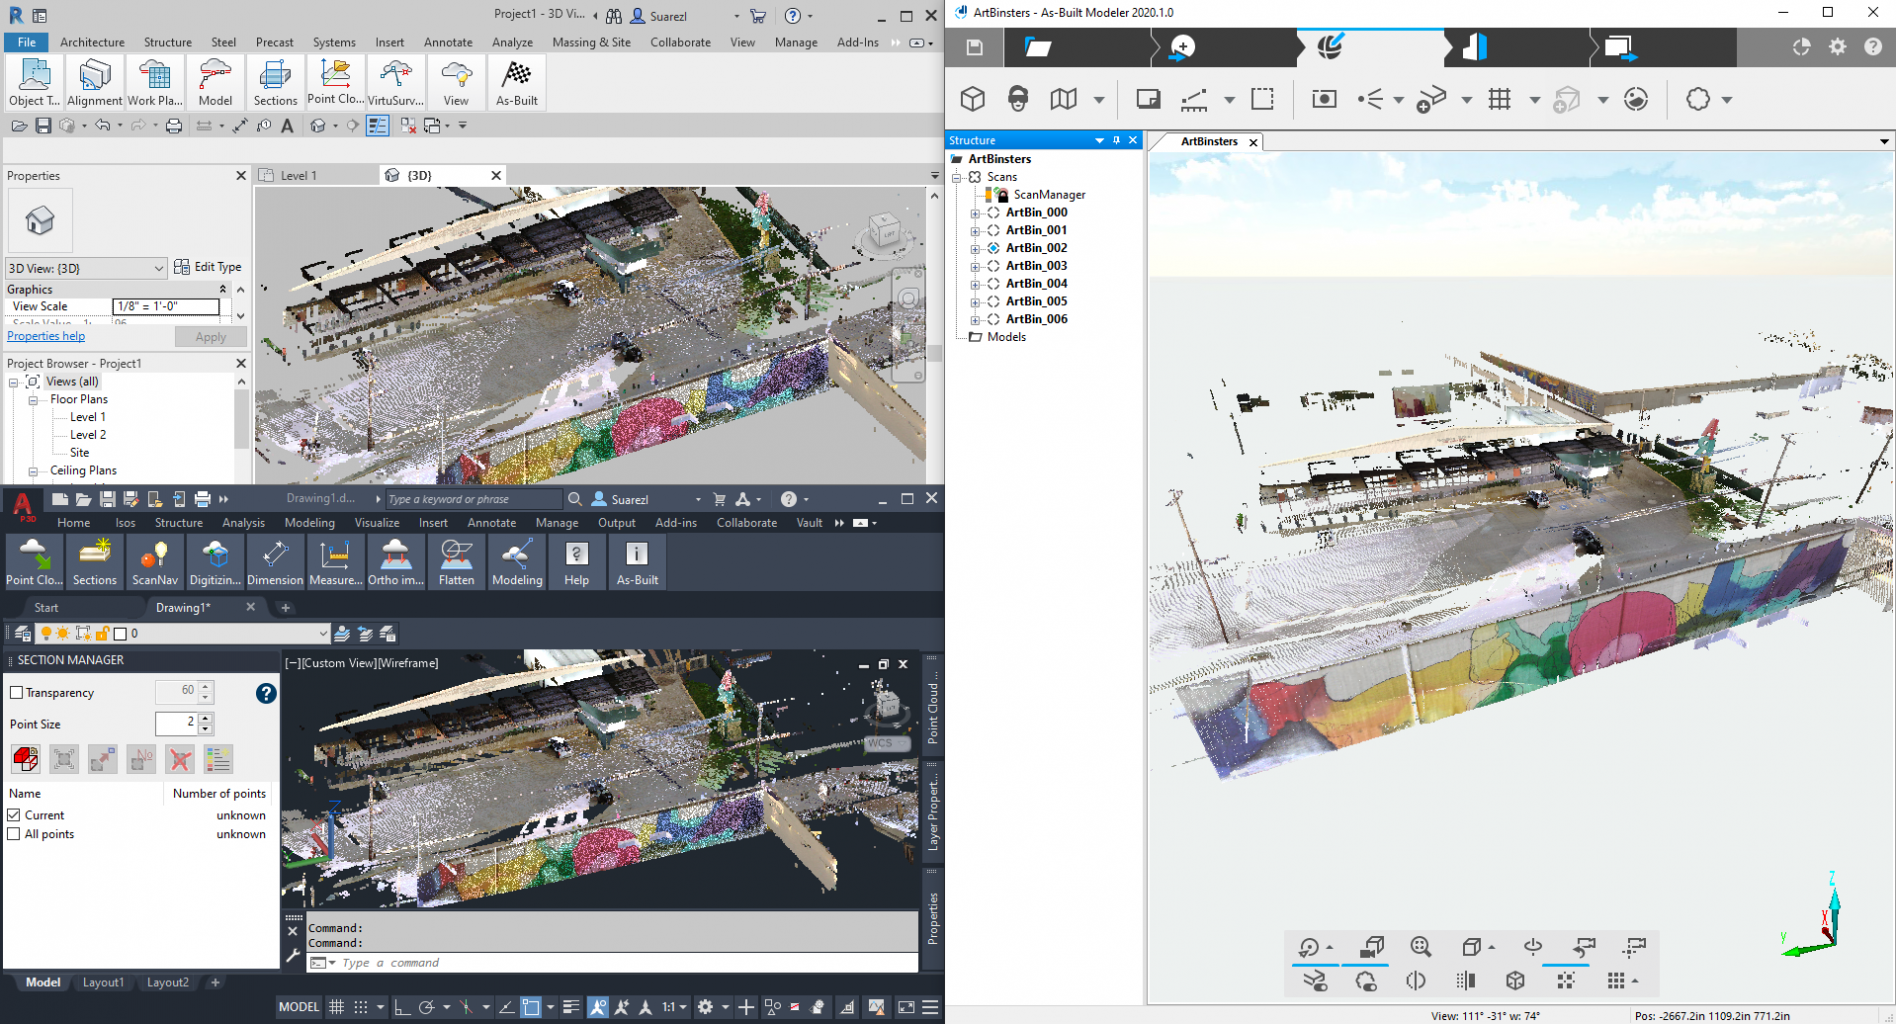Screen dimensions: 1896x1024
Task: Select Level 2 in Project Browser
Action: point(88,435)
